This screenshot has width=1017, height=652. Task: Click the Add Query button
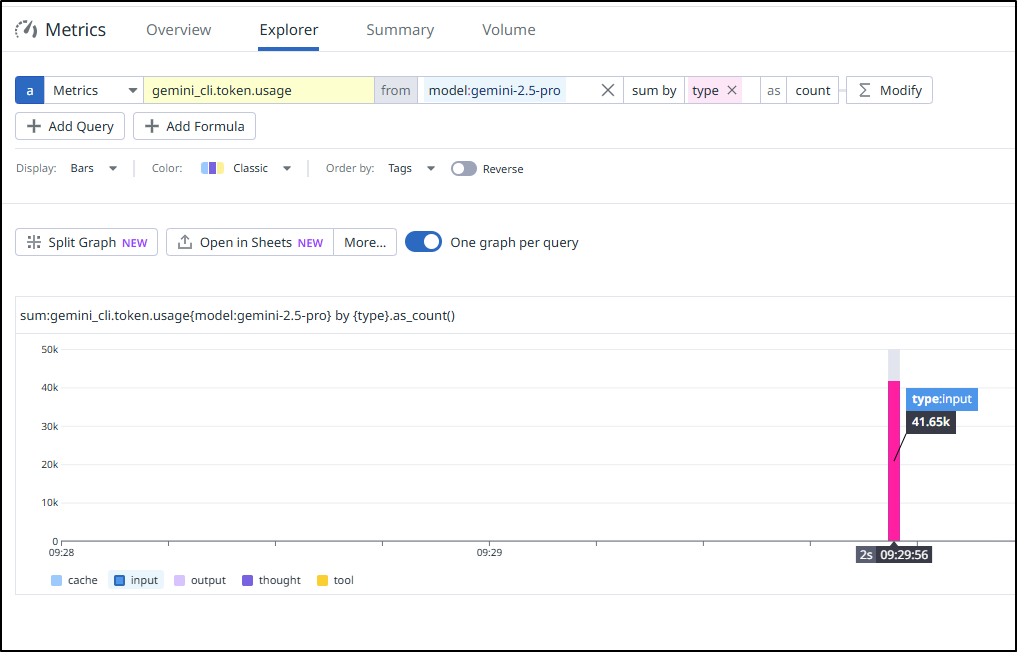70,126
